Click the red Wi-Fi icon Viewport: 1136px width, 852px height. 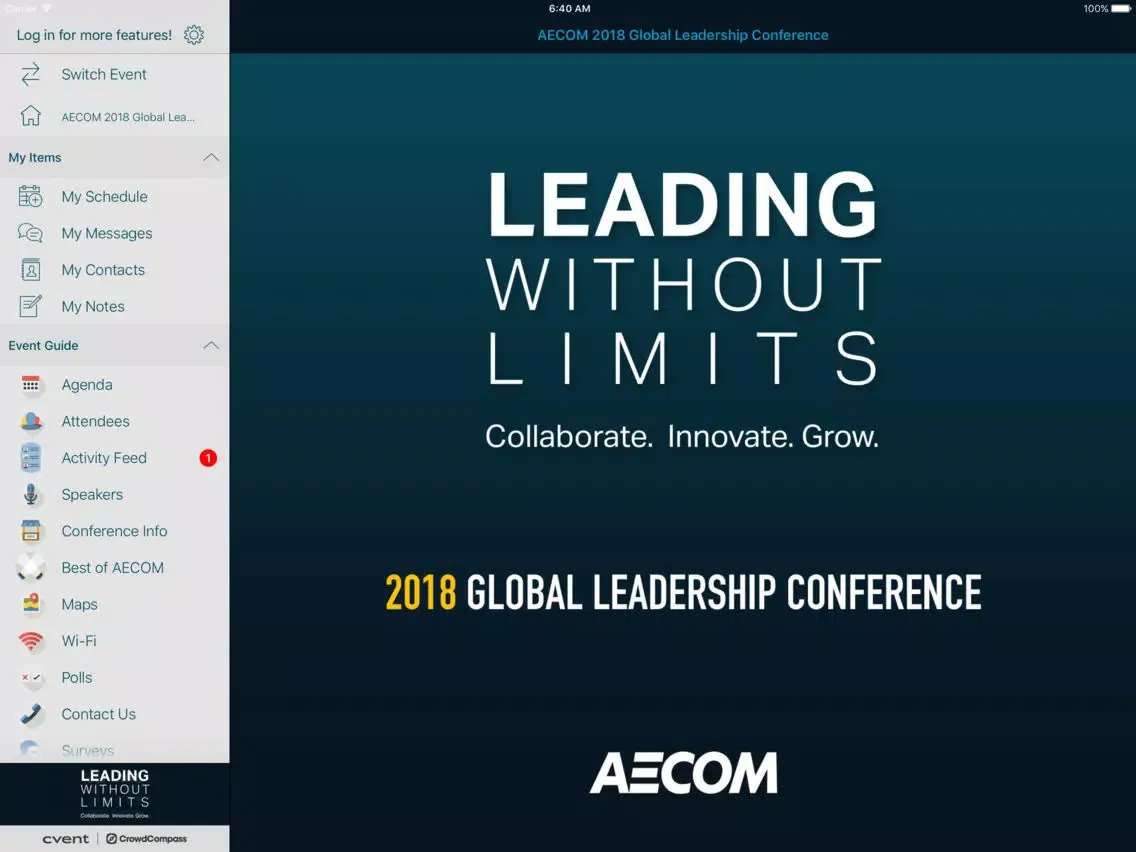[x=30, y=640]
